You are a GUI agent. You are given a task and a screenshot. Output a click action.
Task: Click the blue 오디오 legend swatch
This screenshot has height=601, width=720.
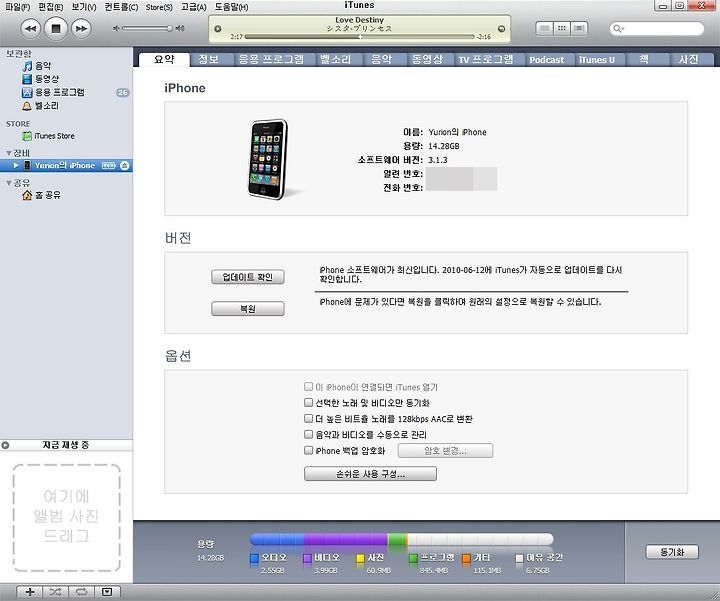(254, 558)
